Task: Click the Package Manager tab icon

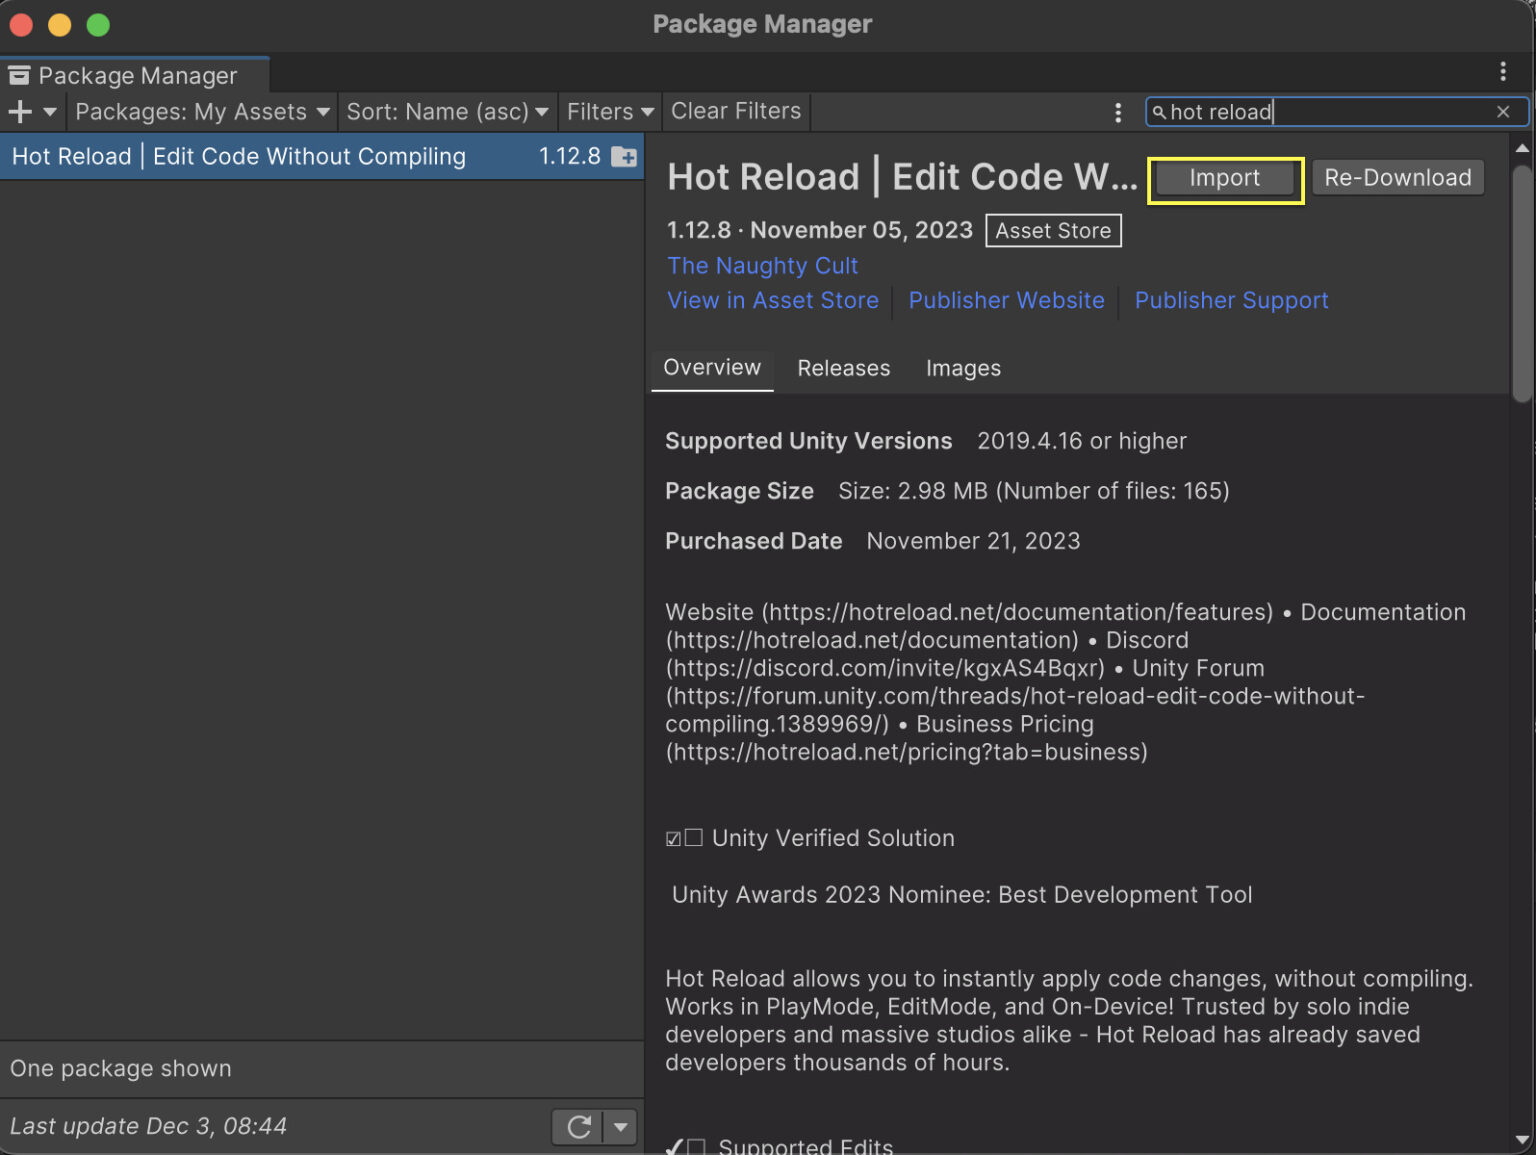Action: [x=19, y=74]
